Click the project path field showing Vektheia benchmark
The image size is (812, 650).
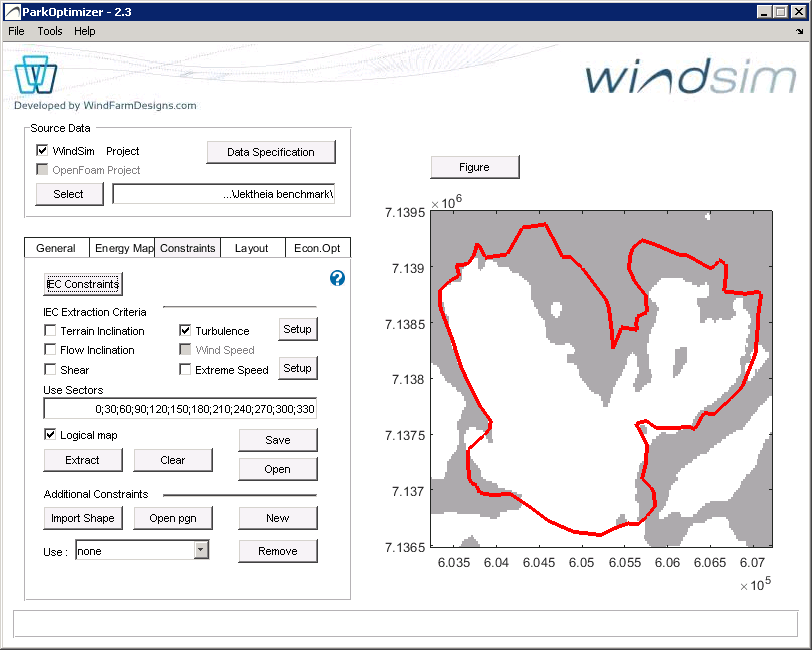tap(224, 194)
